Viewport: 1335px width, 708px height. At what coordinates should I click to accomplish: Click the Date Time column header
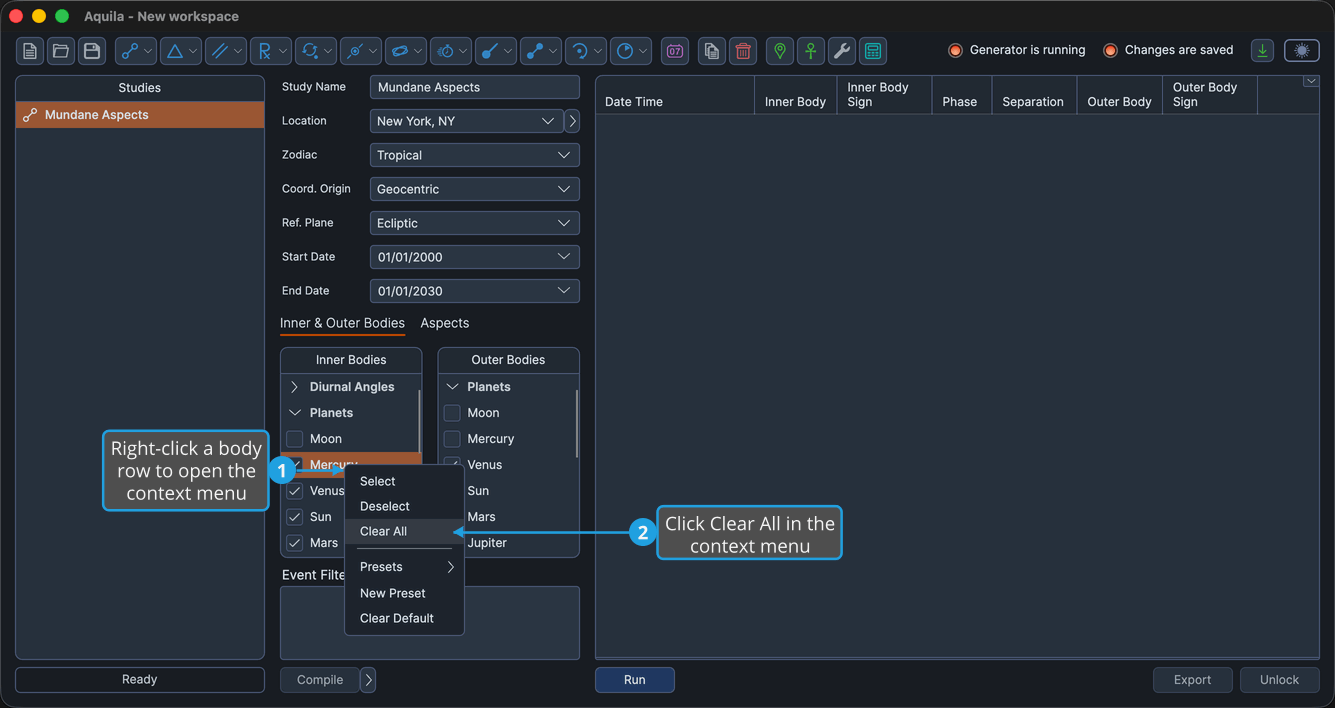pyautogui.click(x=675, y=95)
